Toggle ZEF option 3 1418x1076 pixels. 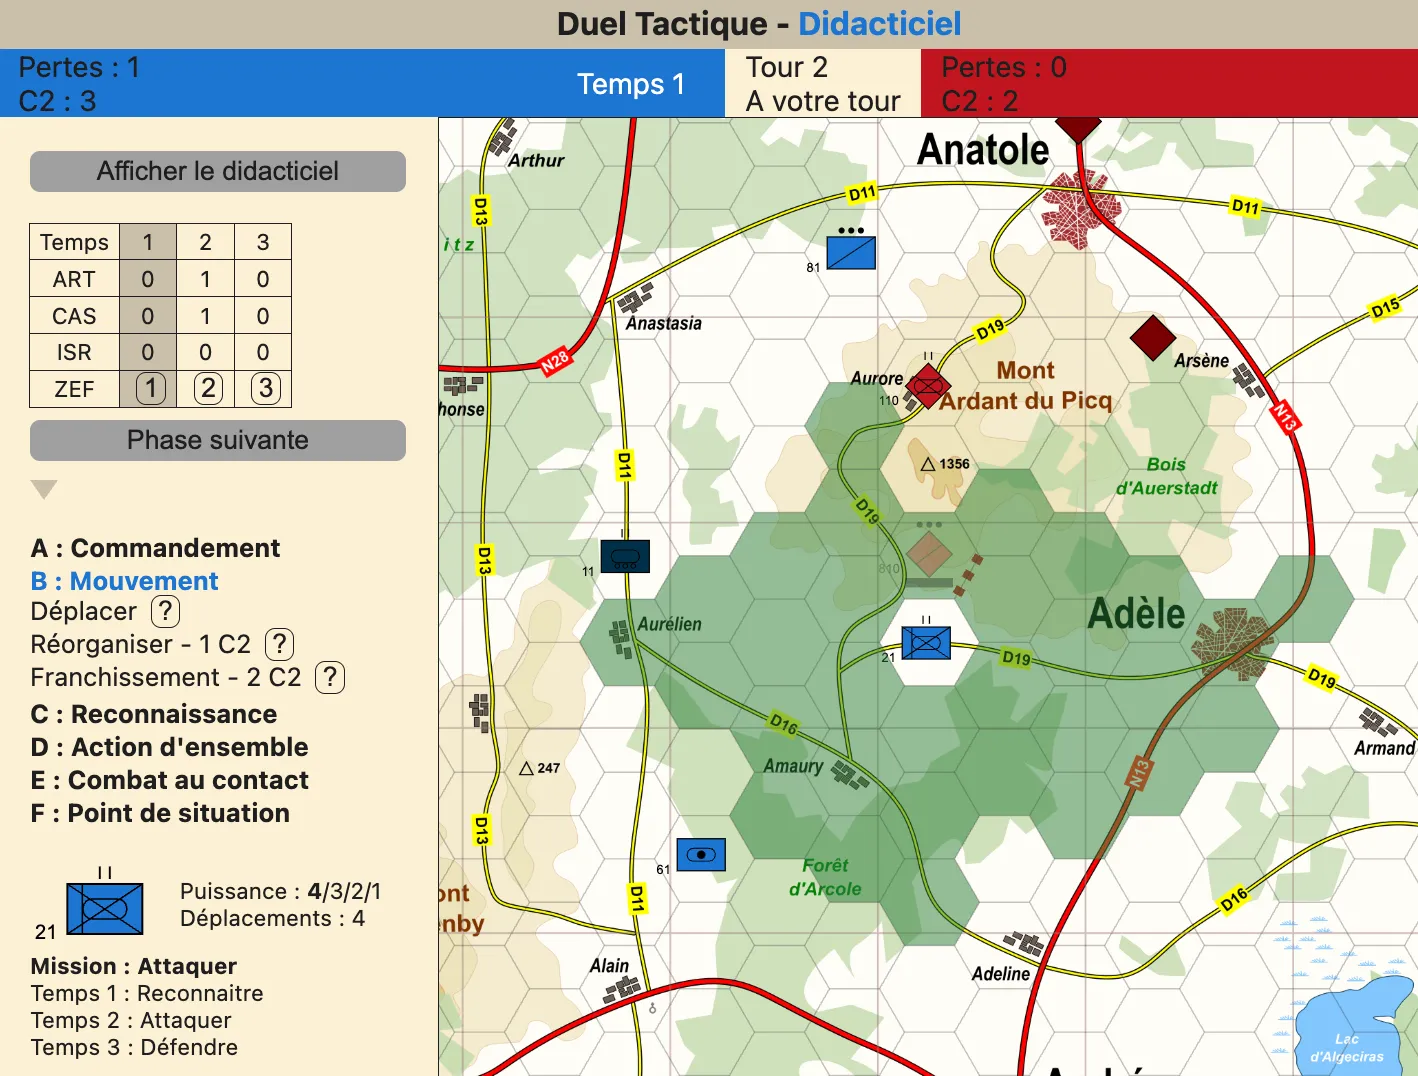[x=265, y=388]
